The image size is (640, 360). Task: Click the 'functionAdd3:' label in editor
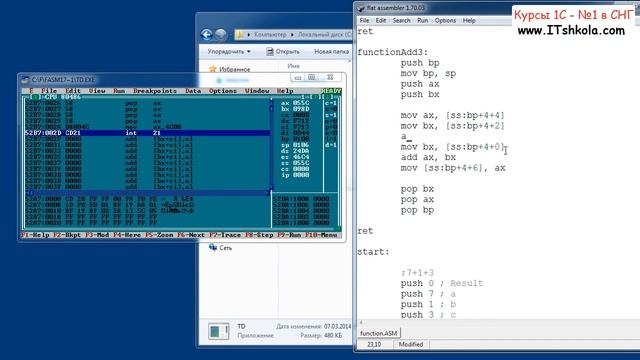pos(392,52)
